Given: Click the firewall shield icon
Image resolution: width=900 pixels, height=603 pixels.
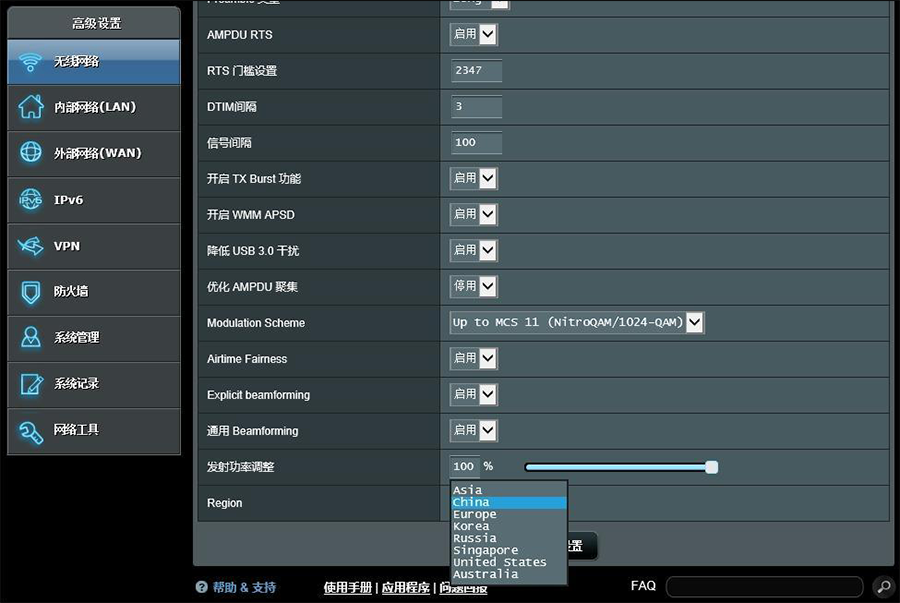Looking at the screenshot, I should click(31, 292).
